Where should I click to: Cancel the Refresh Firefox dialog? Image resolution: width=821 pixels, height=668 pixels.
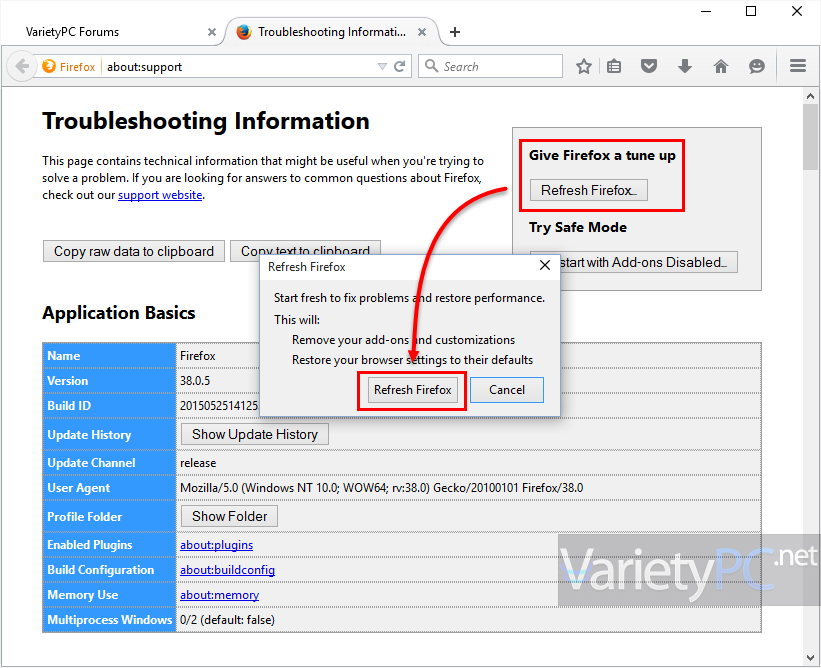[x=506, y=390]
